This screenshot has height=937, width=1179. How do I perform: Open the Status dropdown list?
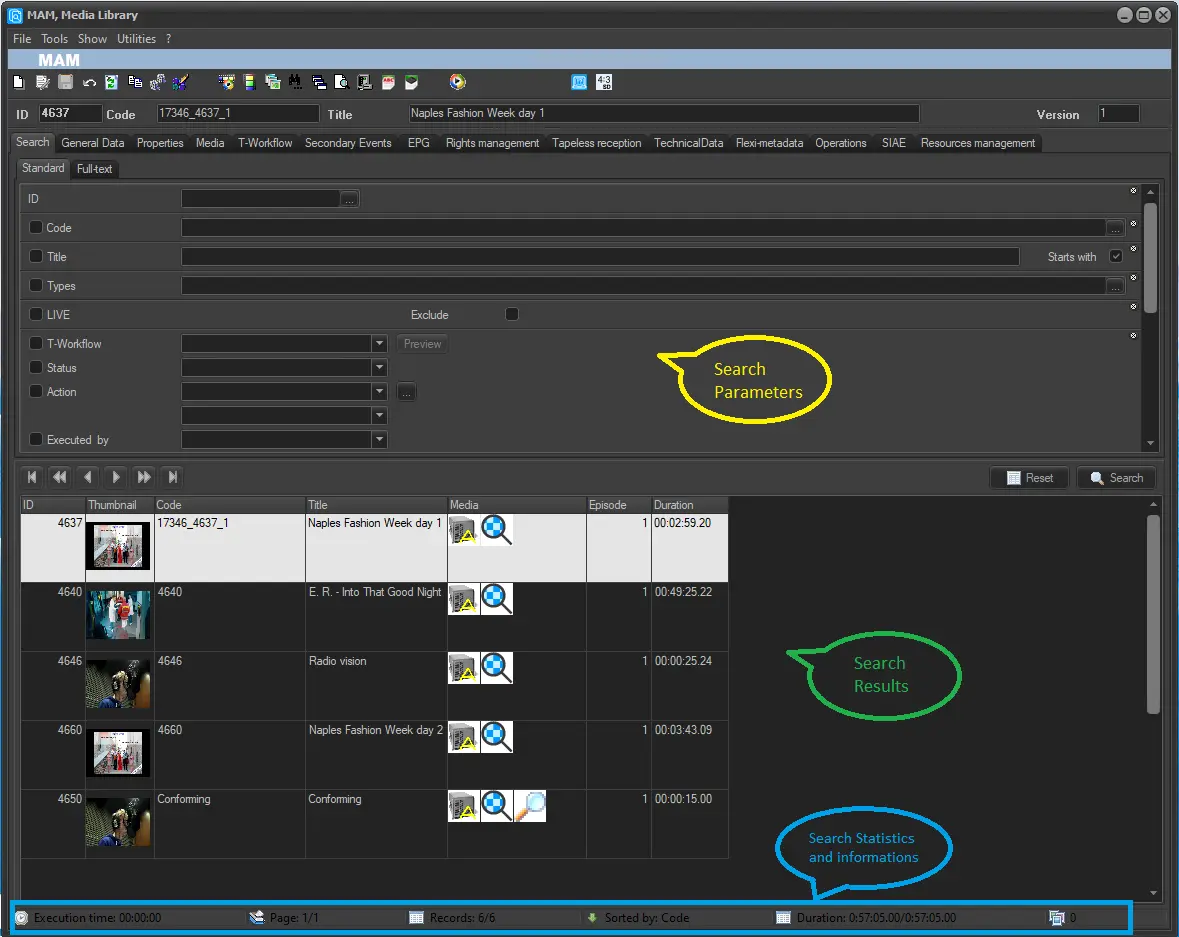tap(379, 368)
